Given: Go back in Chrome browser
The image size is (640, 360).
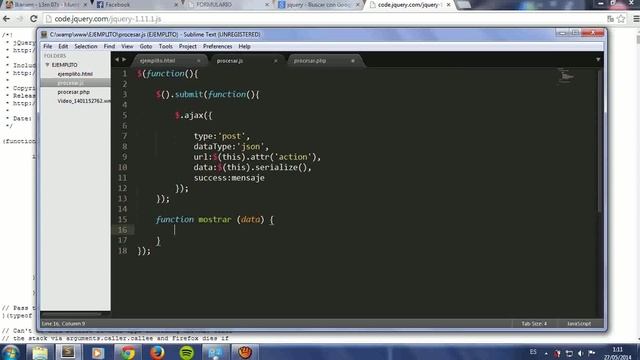Looking at the screenshot, I should (7, 19).
